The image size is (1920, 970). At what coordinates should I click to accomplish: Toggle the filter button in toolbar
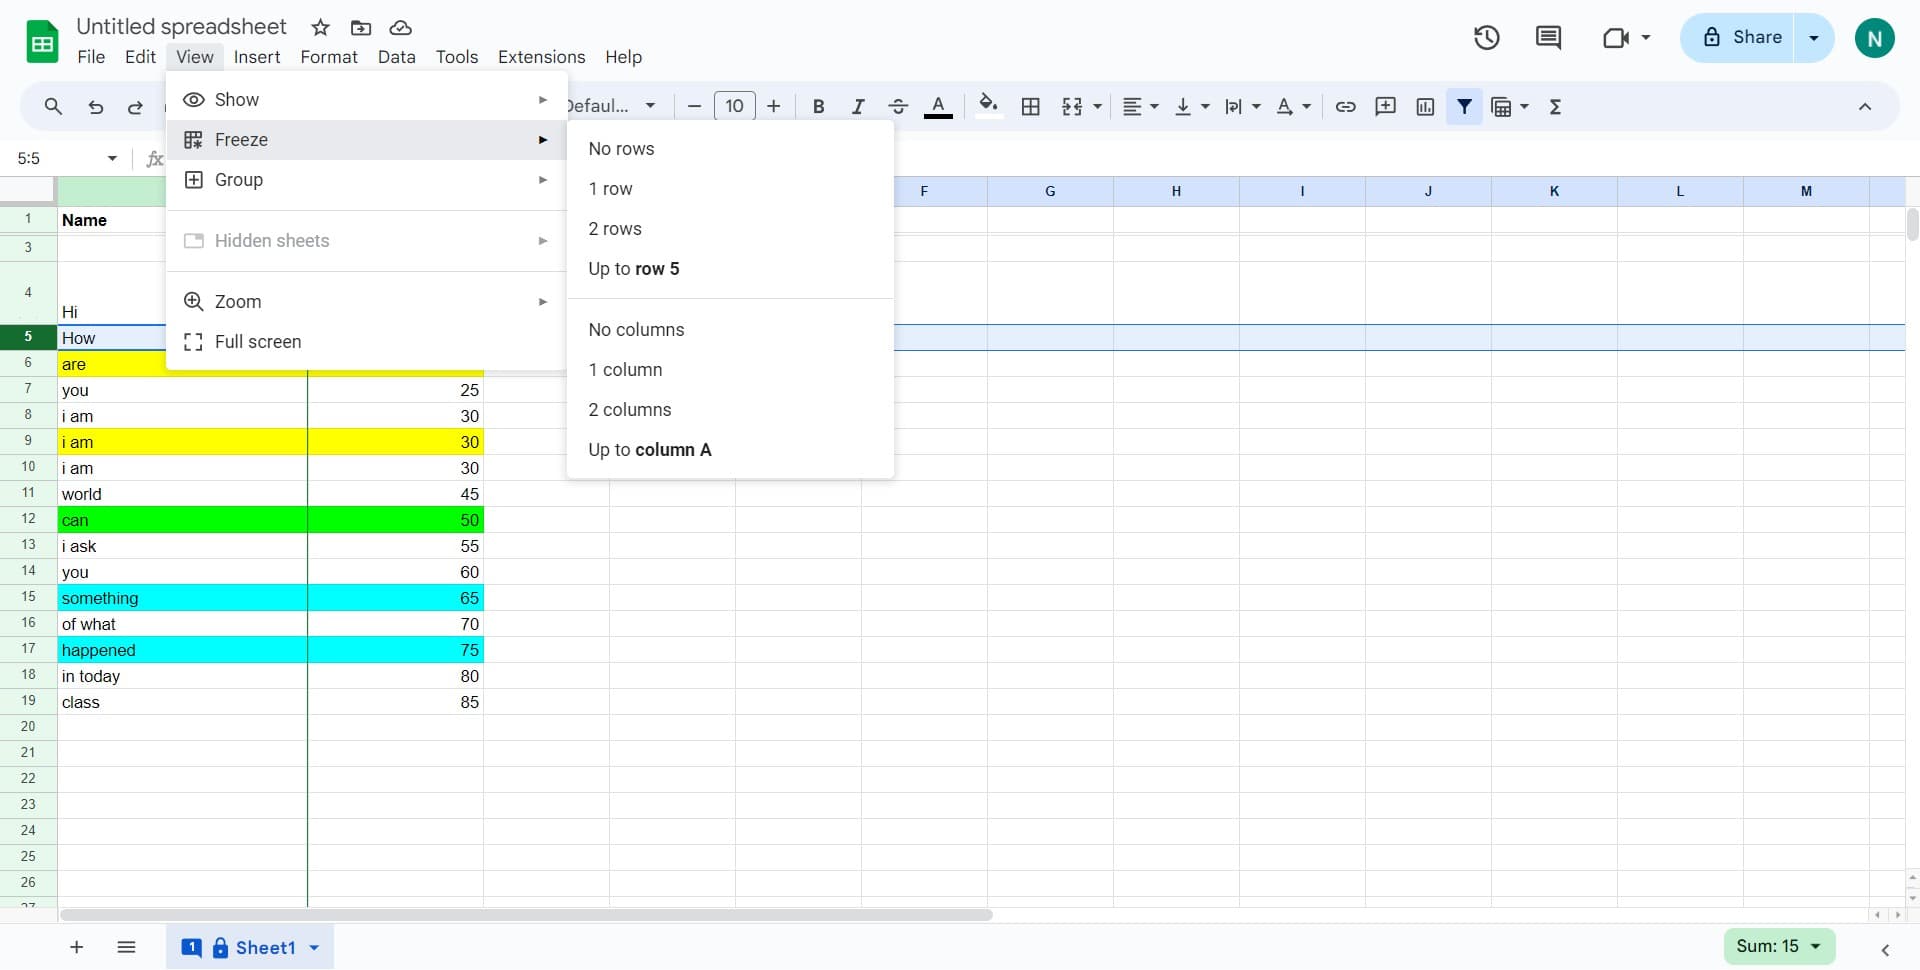tap(1464, 107)
